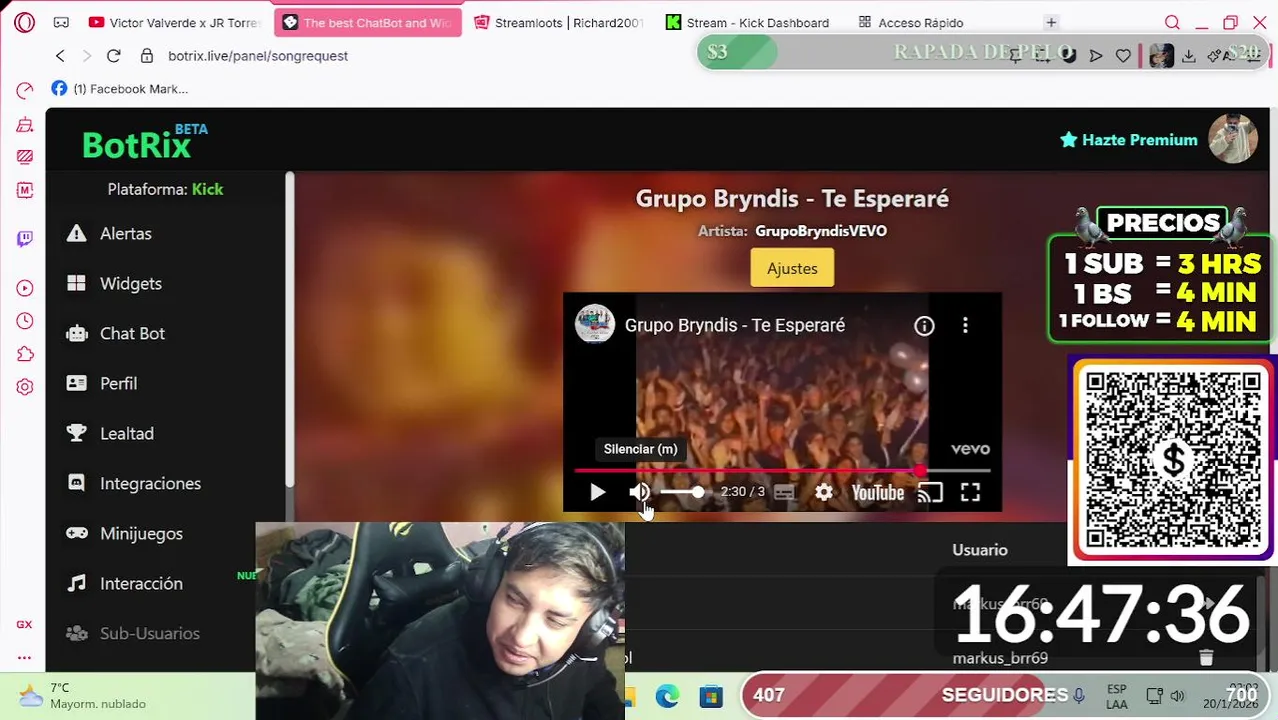The image size is (1278, 720).
Task: Adjust the YouTube volume slider
Action: point(682,492)
